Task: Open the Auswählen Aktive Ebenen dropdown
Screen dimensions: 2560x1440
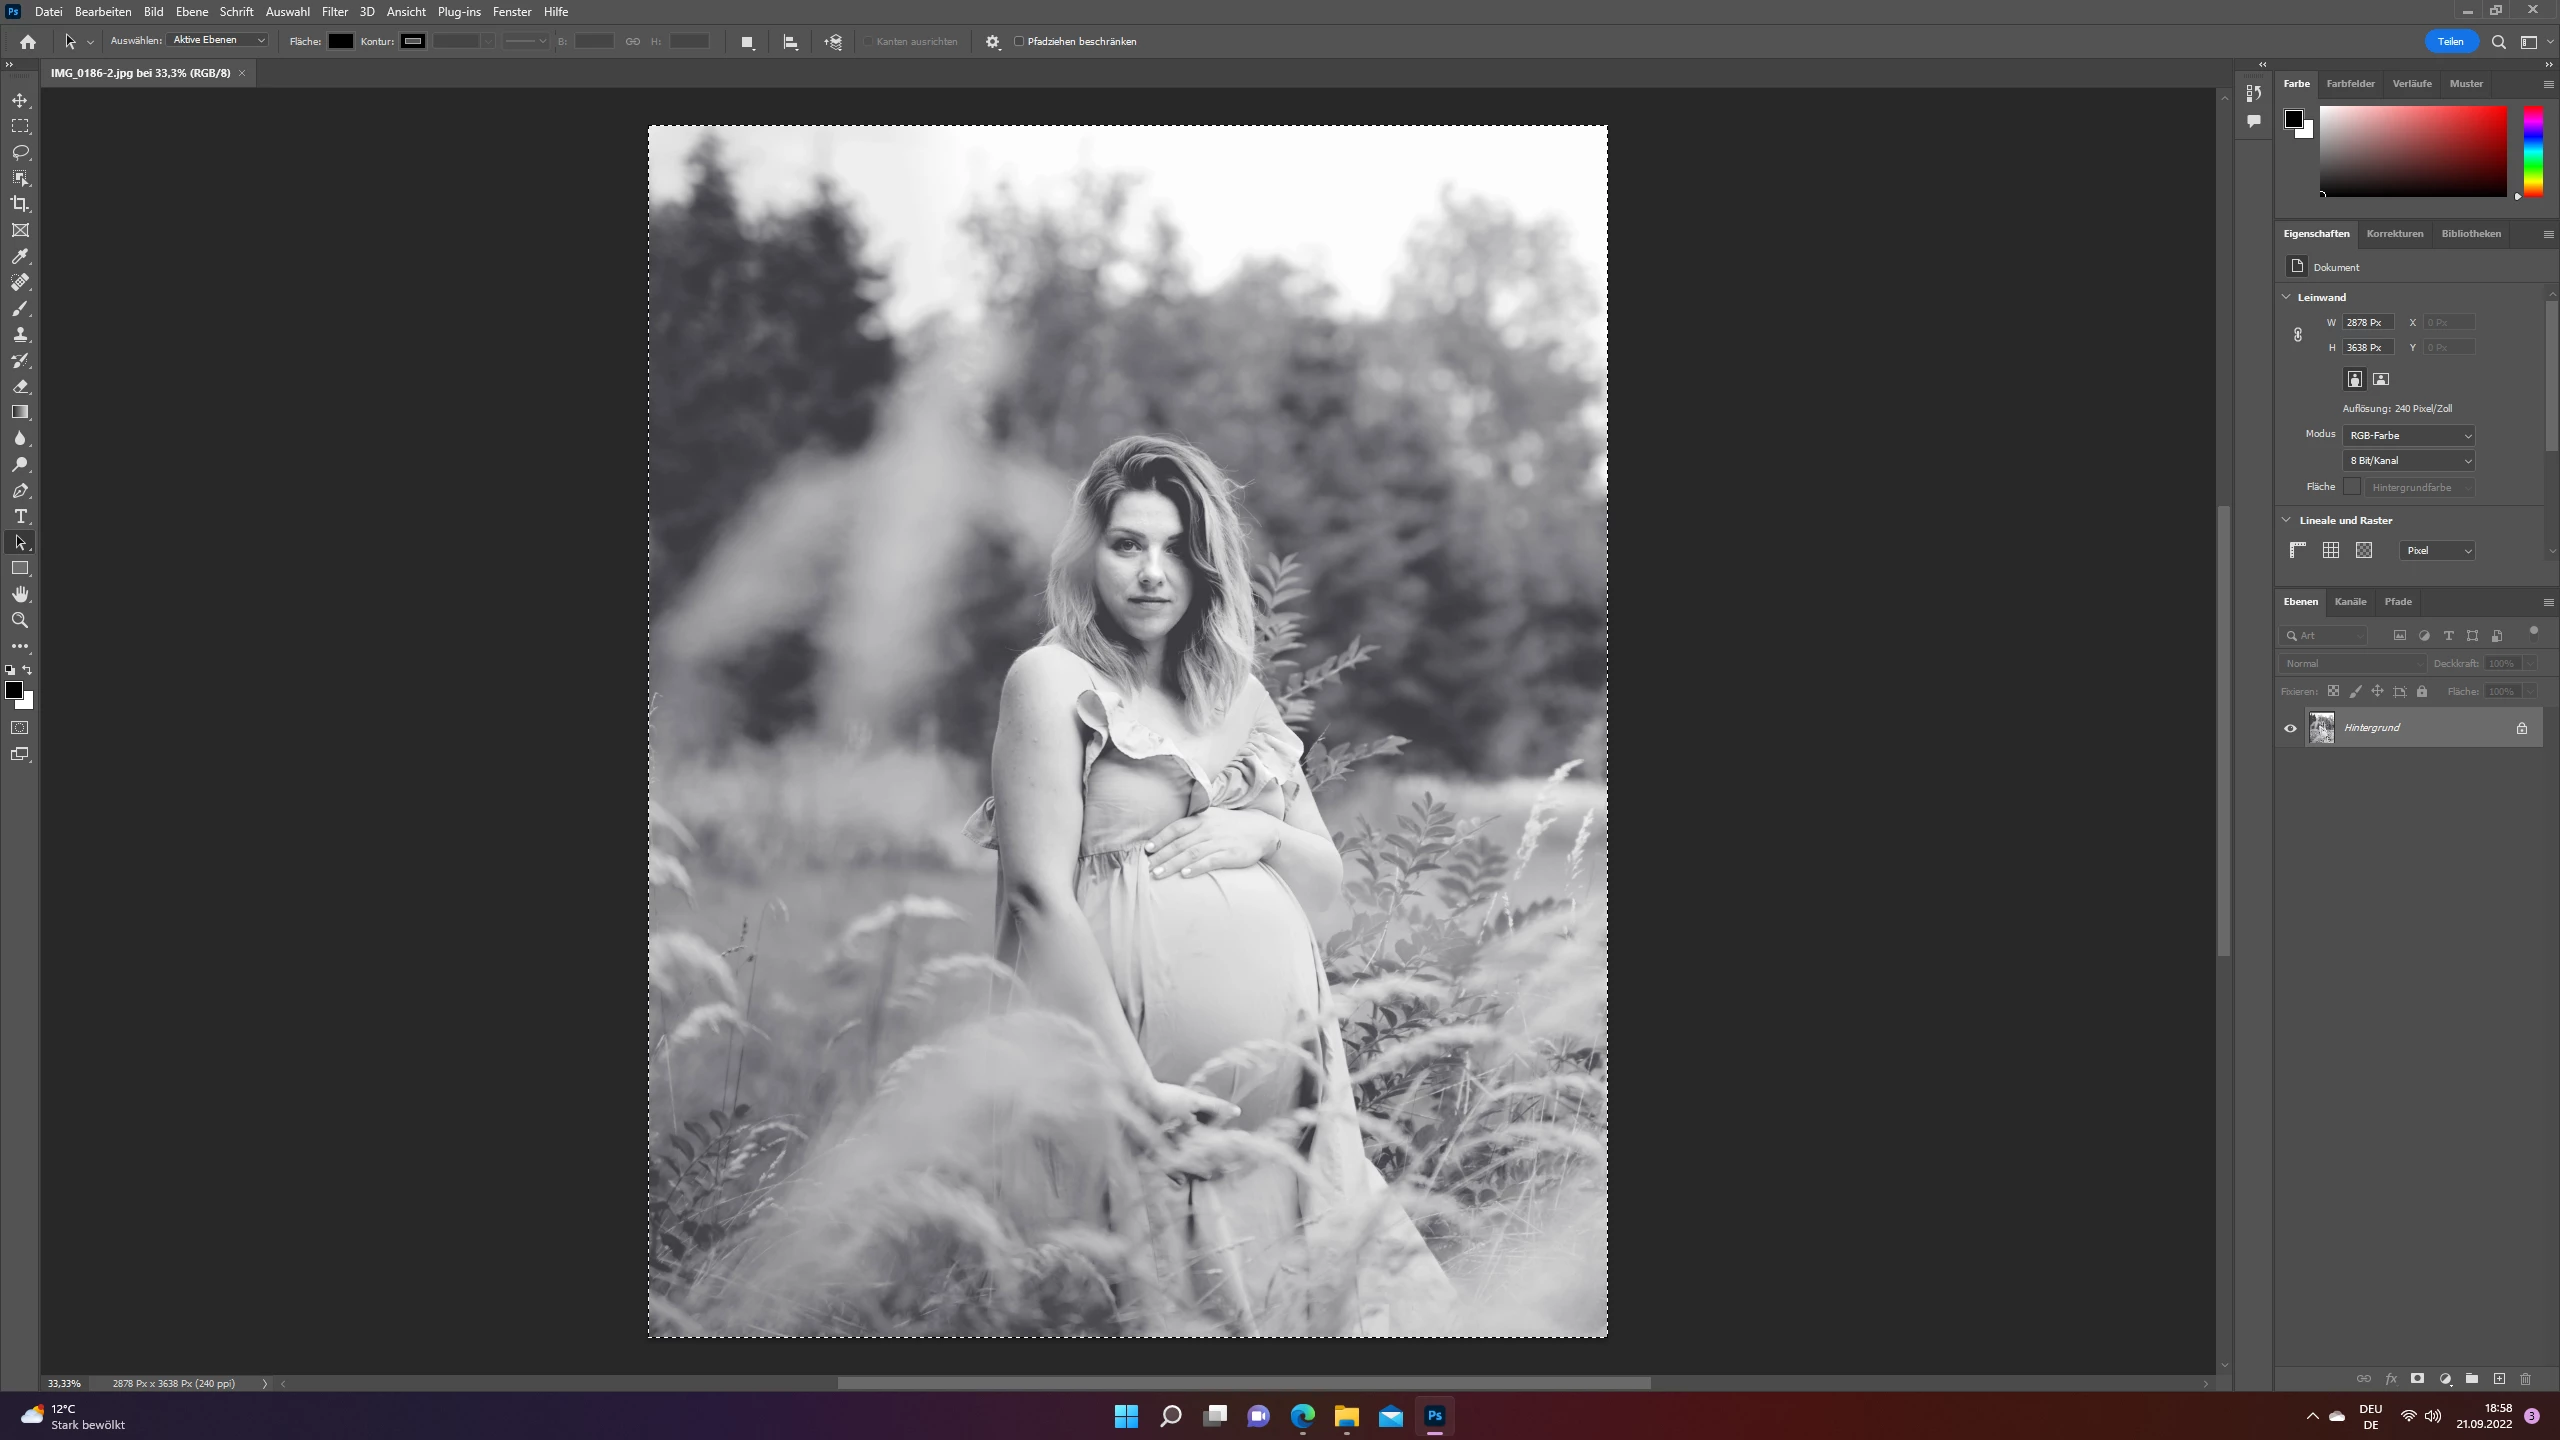Action: click(219, 40)
